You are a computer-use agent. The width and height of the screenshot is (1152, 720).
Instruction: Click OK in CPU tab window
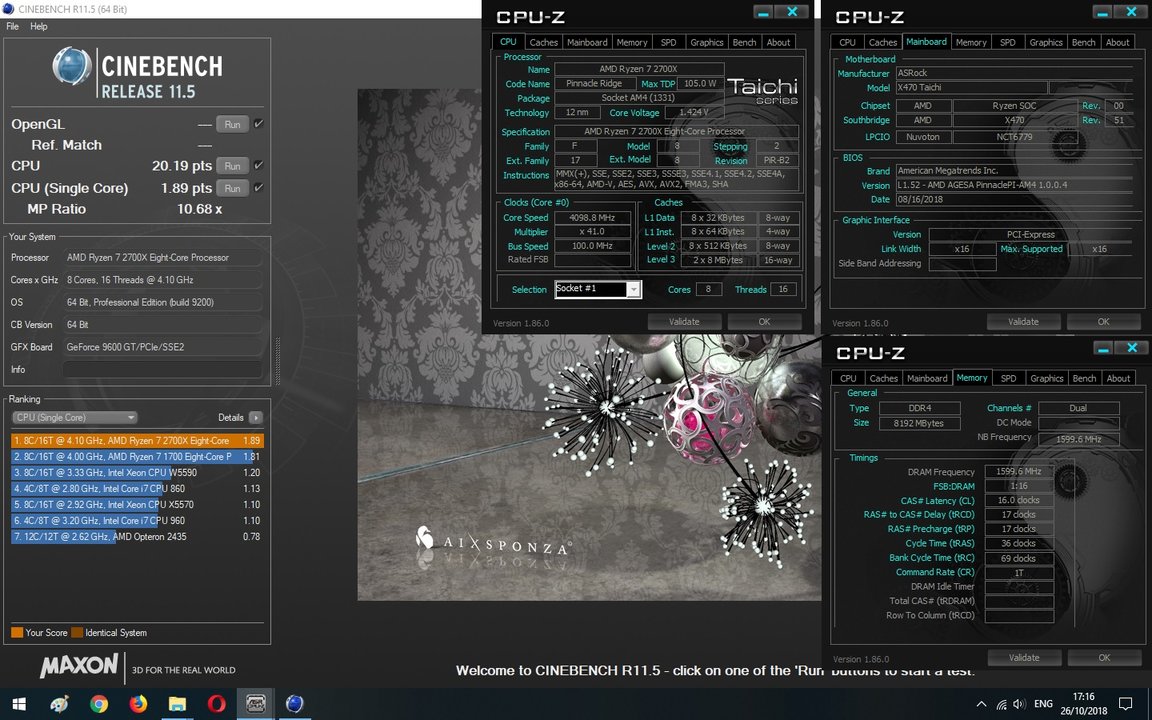764,322
